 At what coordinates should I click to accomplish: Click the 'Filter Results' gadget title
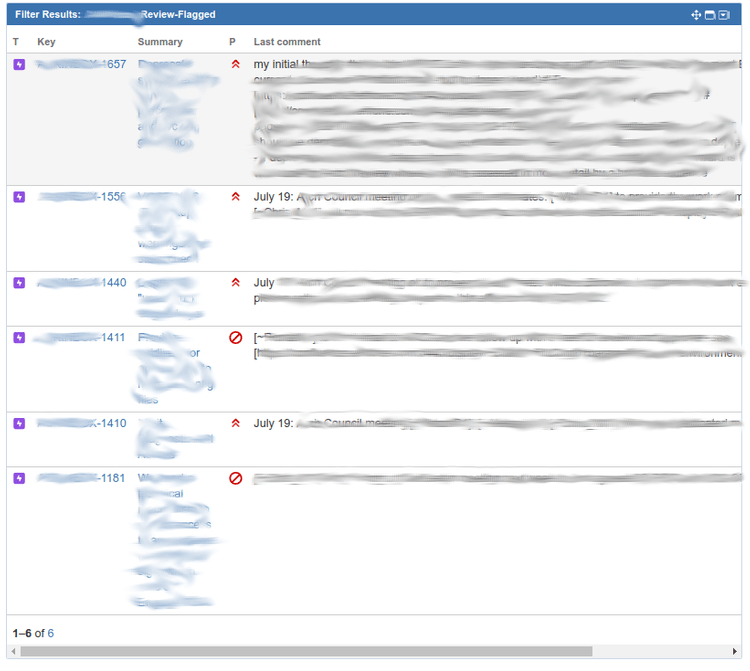point(115,15)
